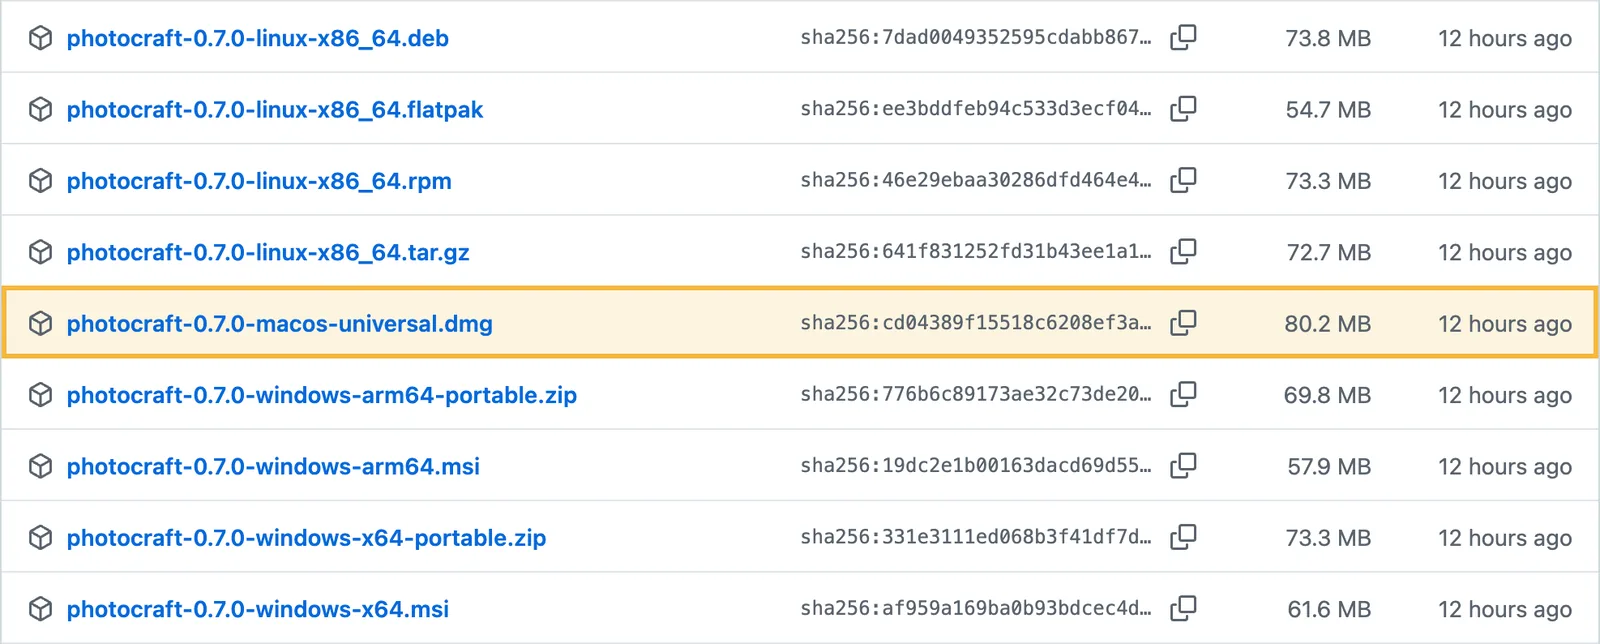The image size is (1600, 644).
Task: Download photocraft-0.7.0-linux-x86_64.tar.gz
Action: 268,252
